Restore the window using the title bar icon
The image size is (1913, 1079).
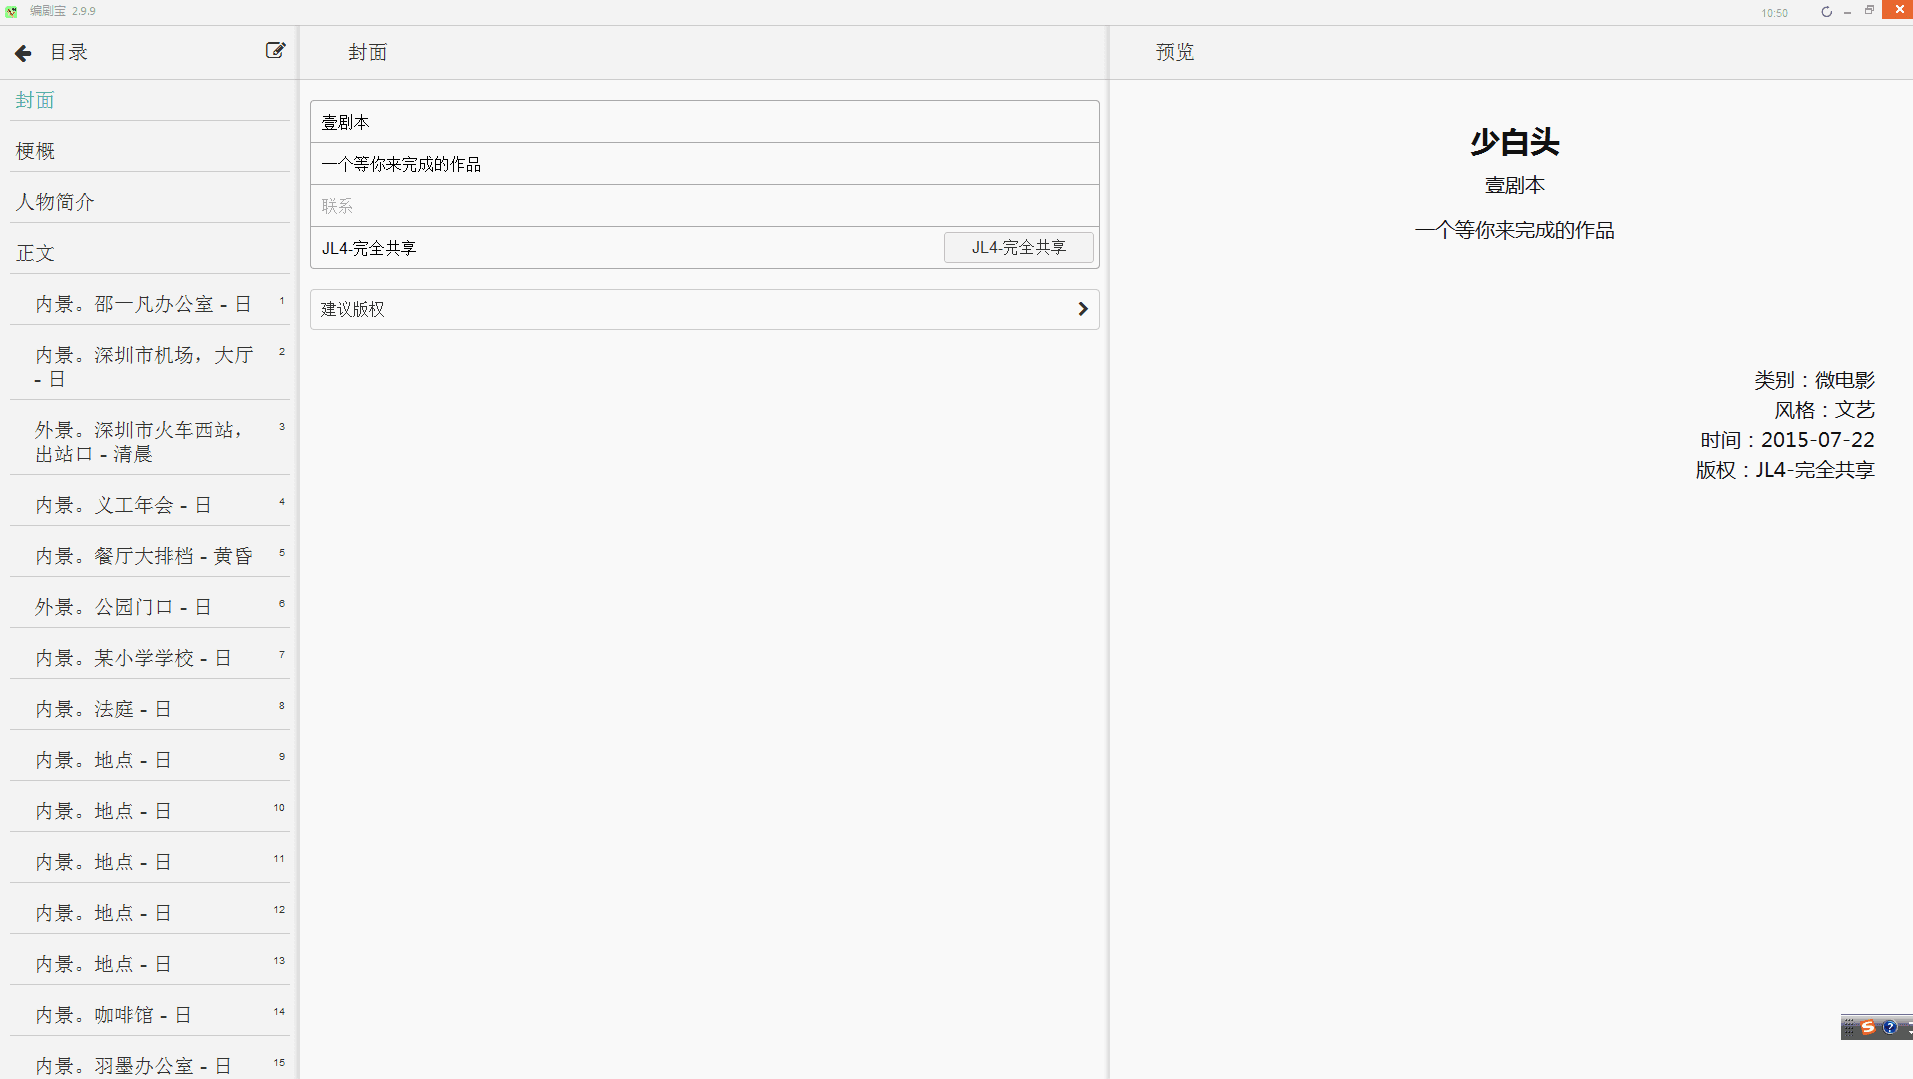[x=1869, y=11]
